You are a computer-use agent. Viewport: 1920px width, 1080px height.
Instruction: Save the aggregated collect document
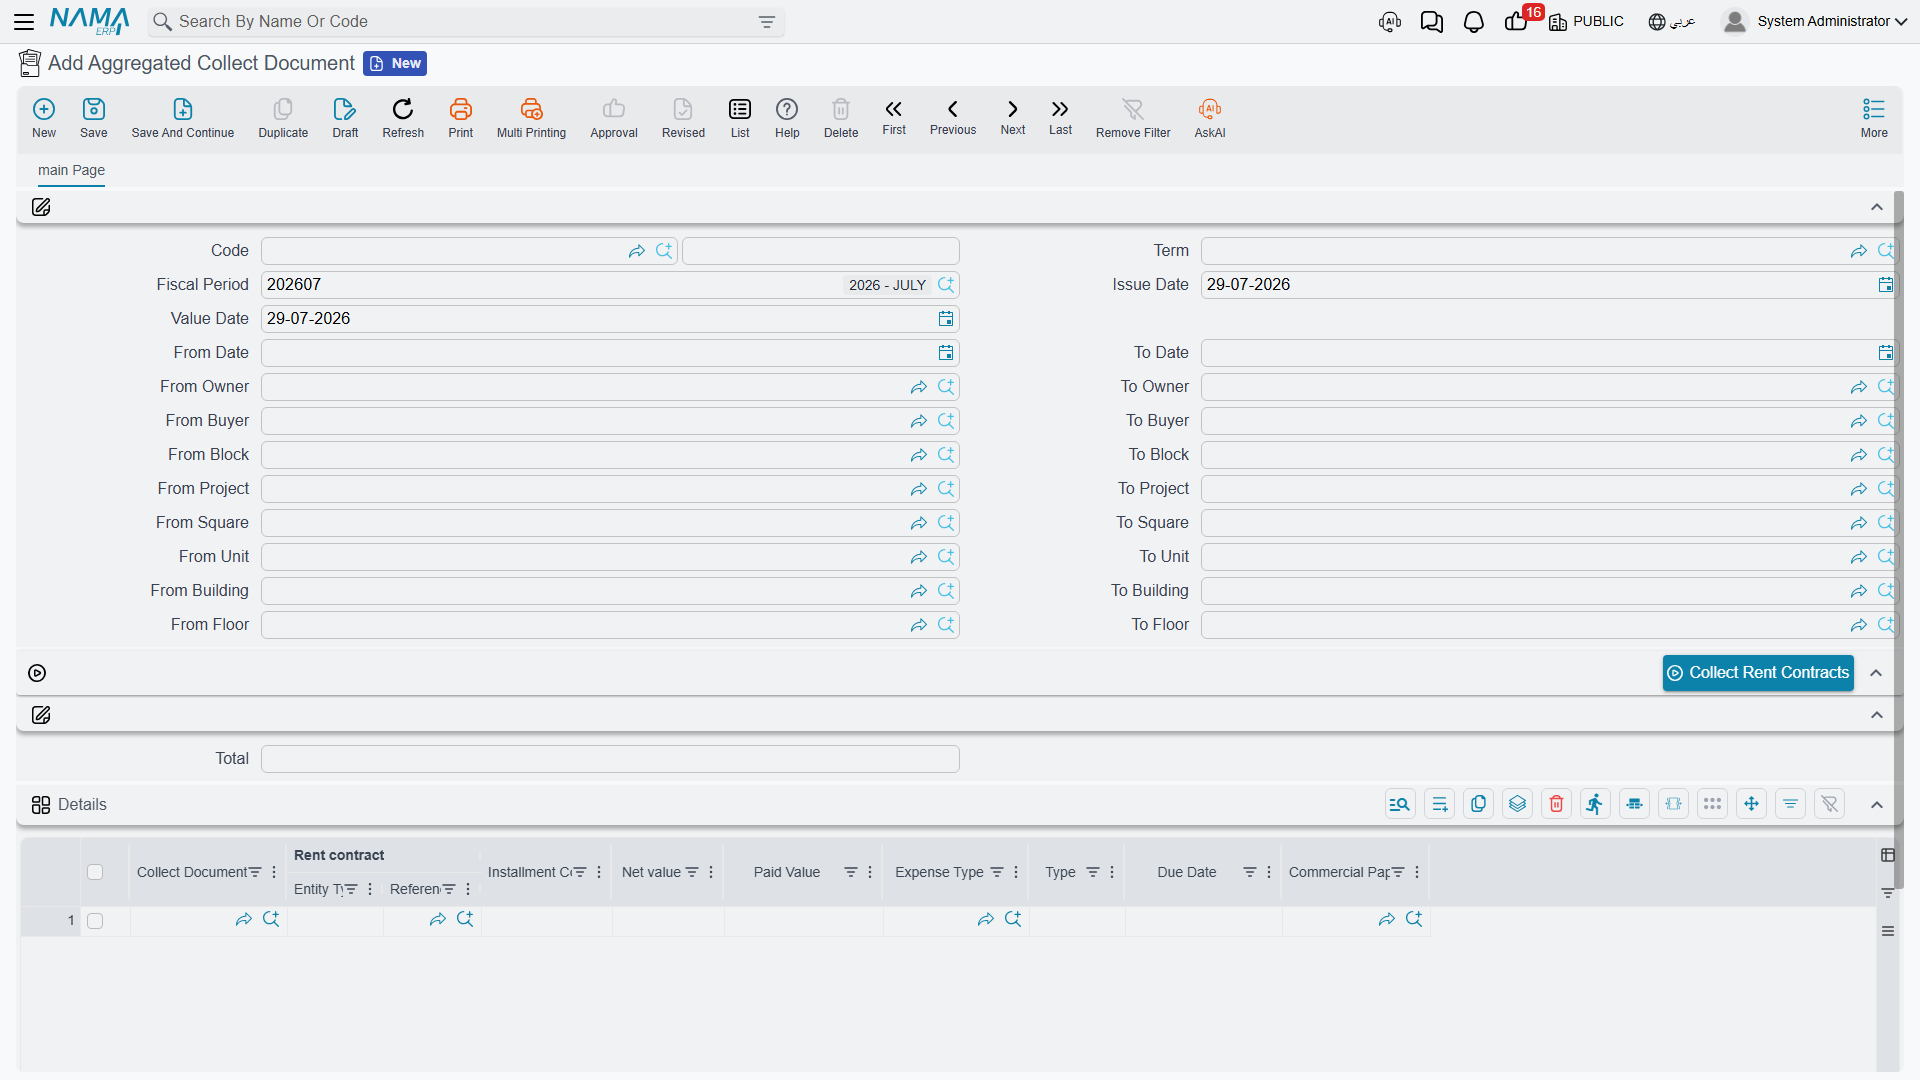(x=94, y=118)
